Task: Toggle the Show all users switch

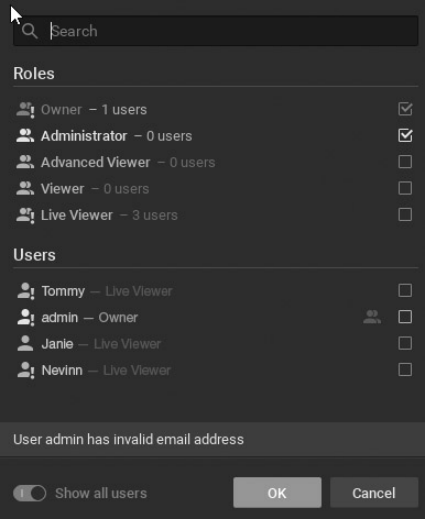Action: 30,493
